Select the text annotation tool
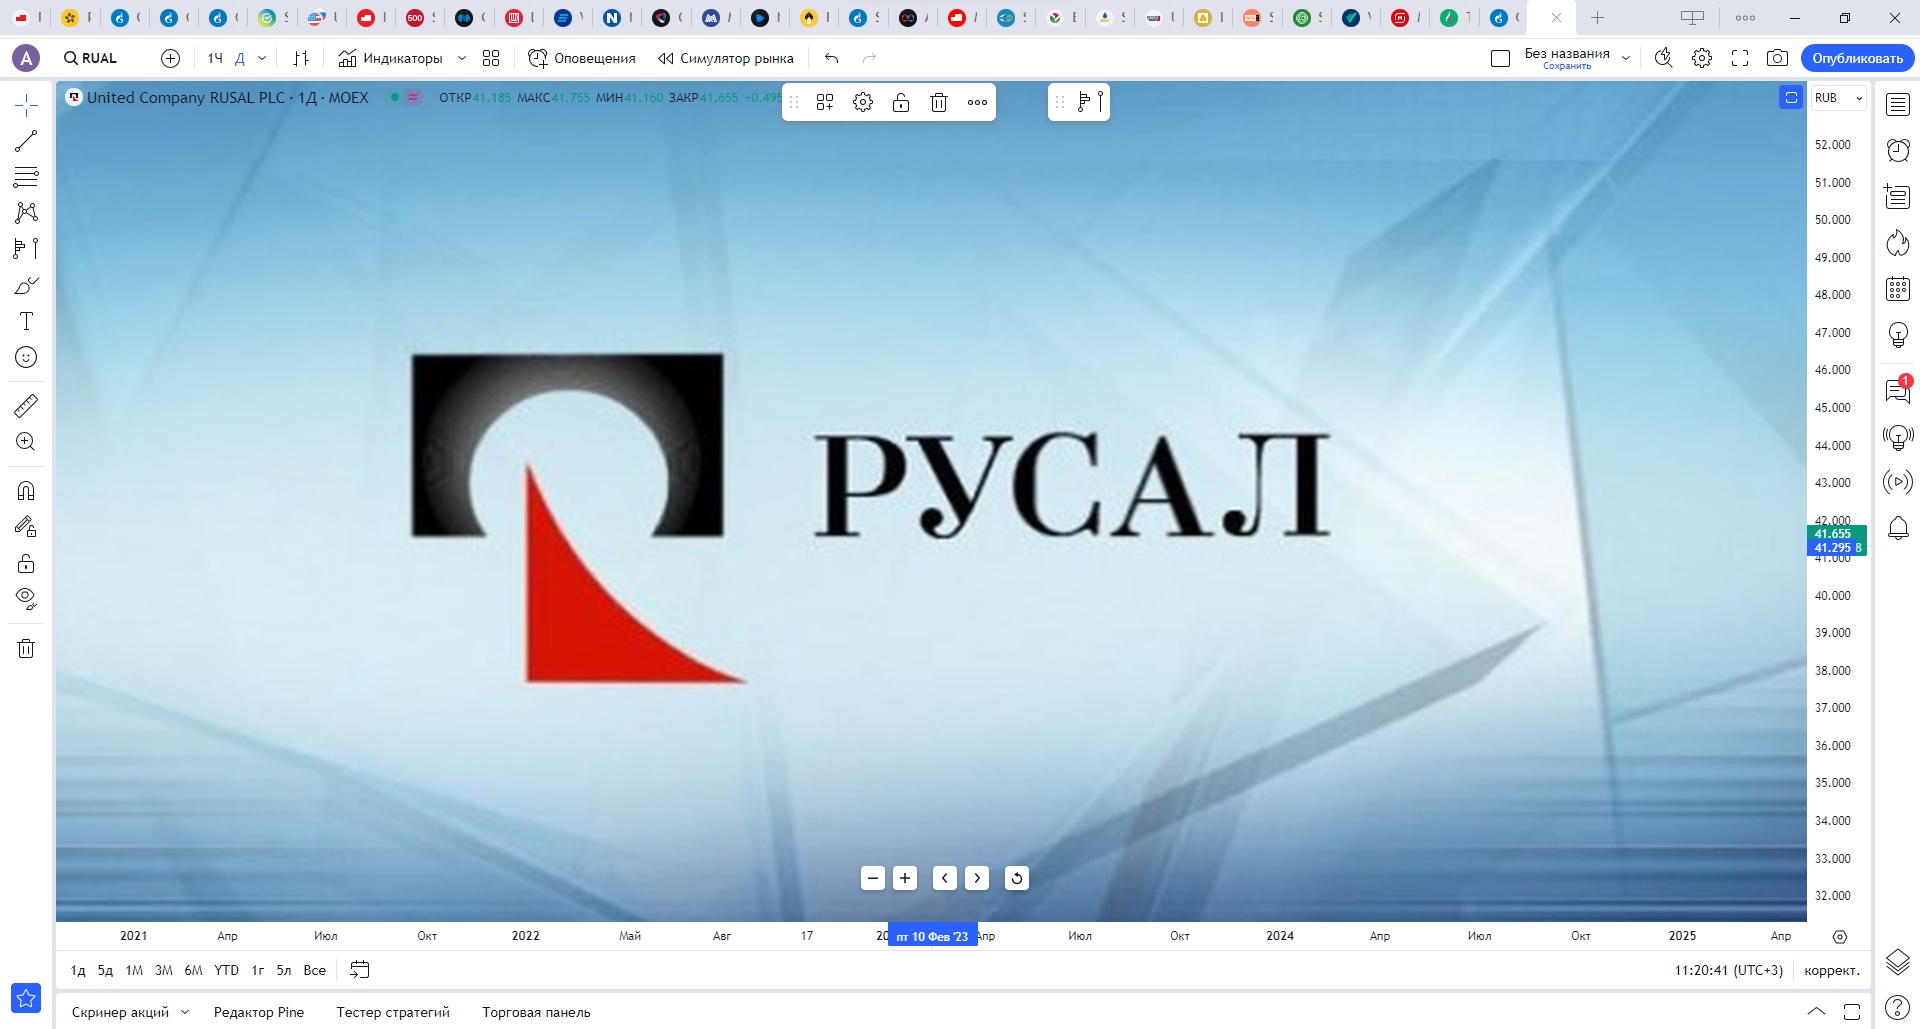 point(26,321)
